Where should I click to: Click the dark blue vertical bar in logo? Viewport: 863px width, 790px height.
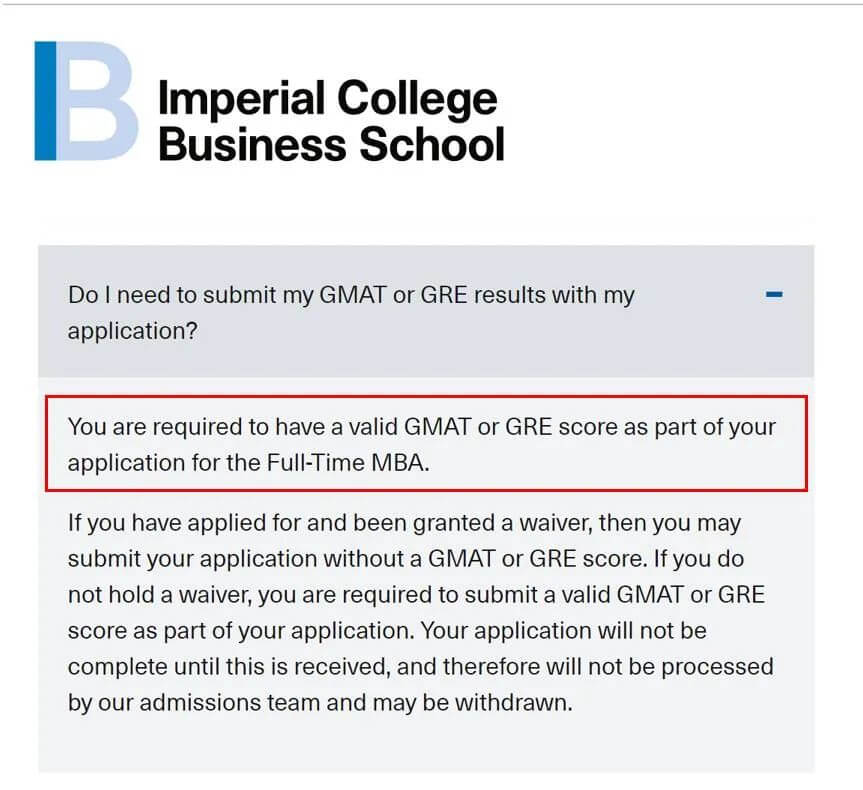[45, 101]
